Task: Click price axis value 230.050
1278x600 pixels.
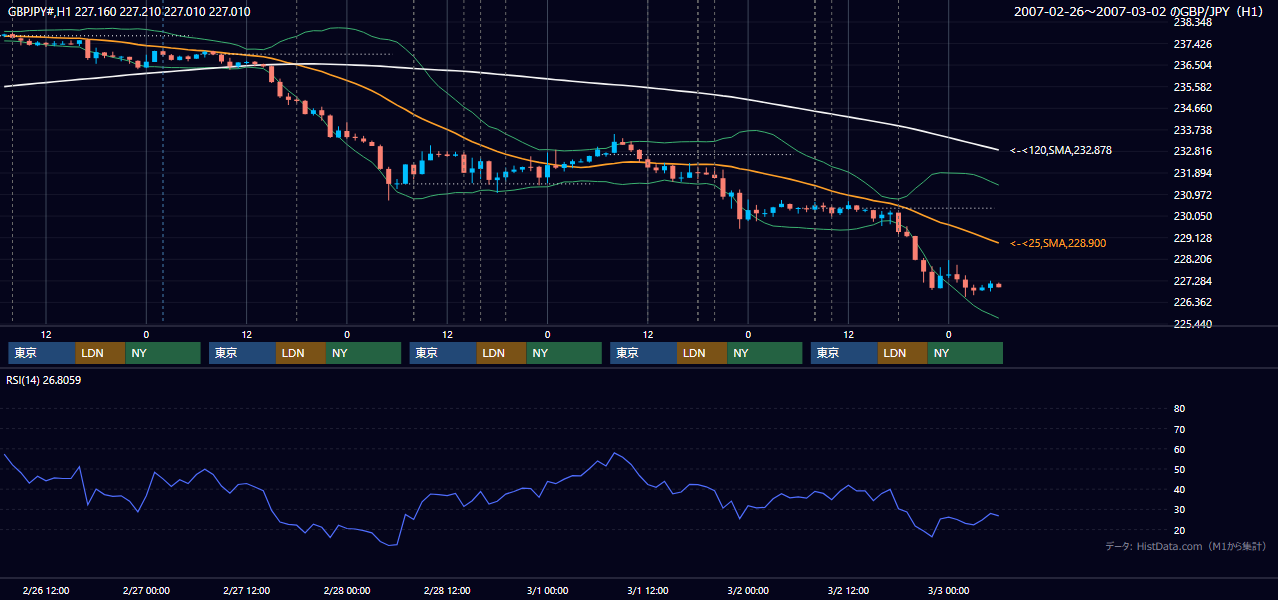Action: 1192,216
